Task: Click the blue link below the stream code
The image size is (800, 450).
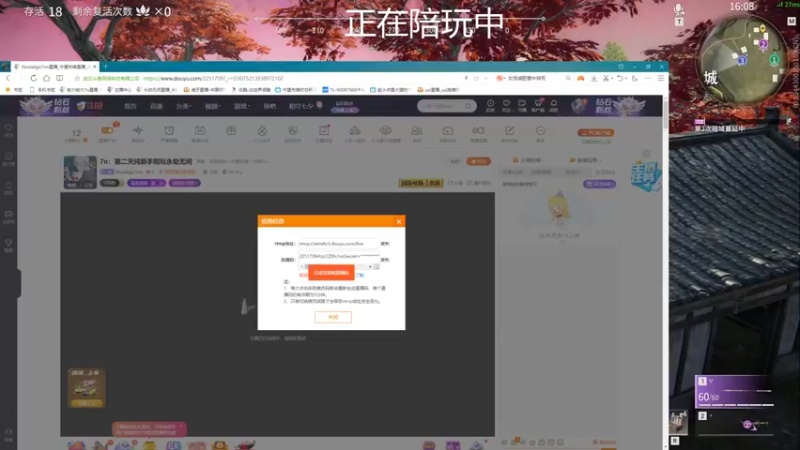Action: (x=360, y=276)
